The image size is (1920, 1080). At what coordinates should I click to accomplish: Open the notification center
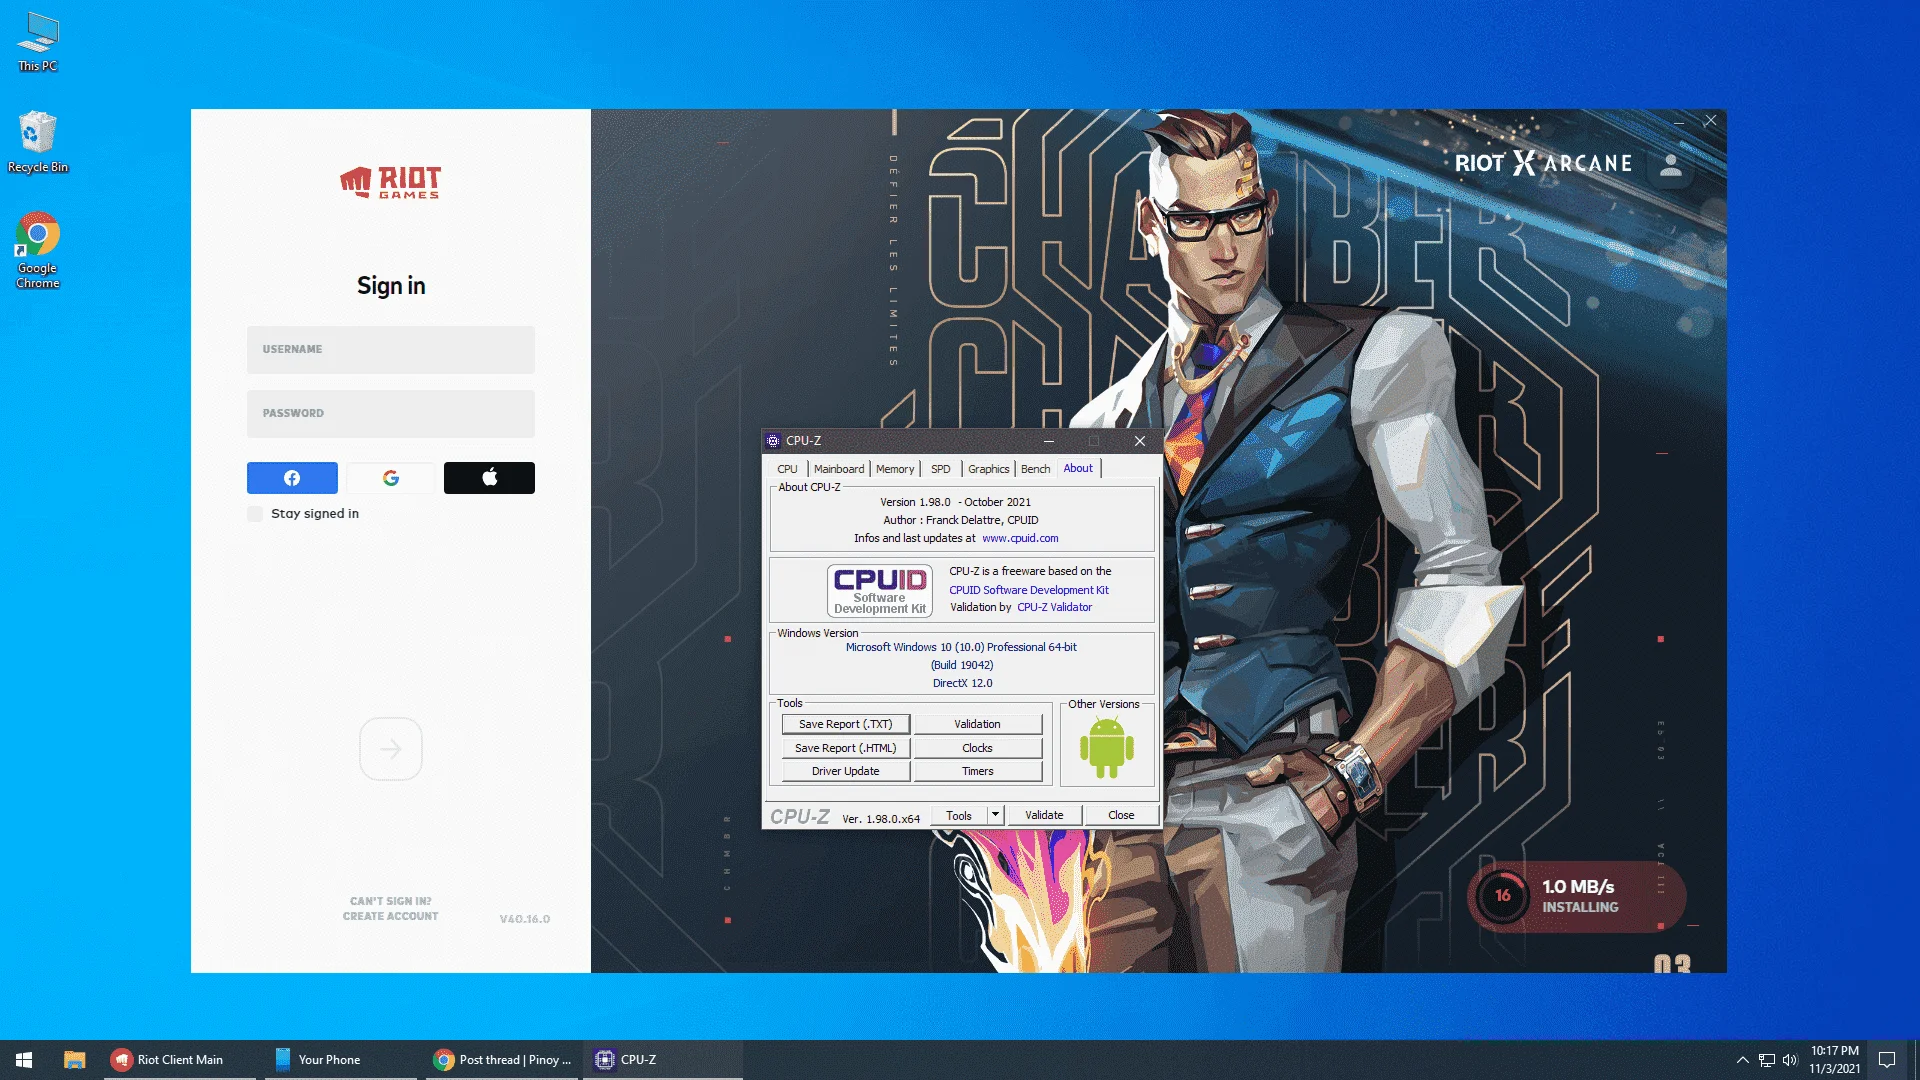(1887, 1060)
